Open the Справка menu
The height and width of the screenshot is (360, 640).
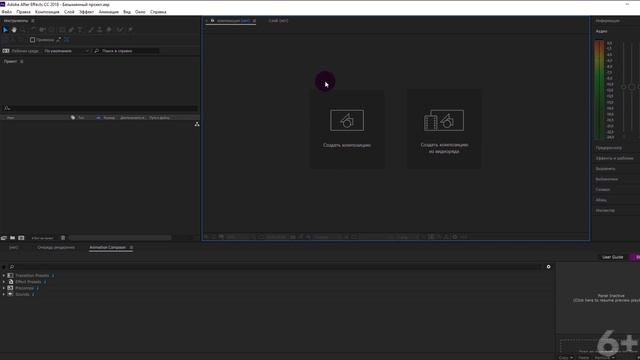coord(158,12)
